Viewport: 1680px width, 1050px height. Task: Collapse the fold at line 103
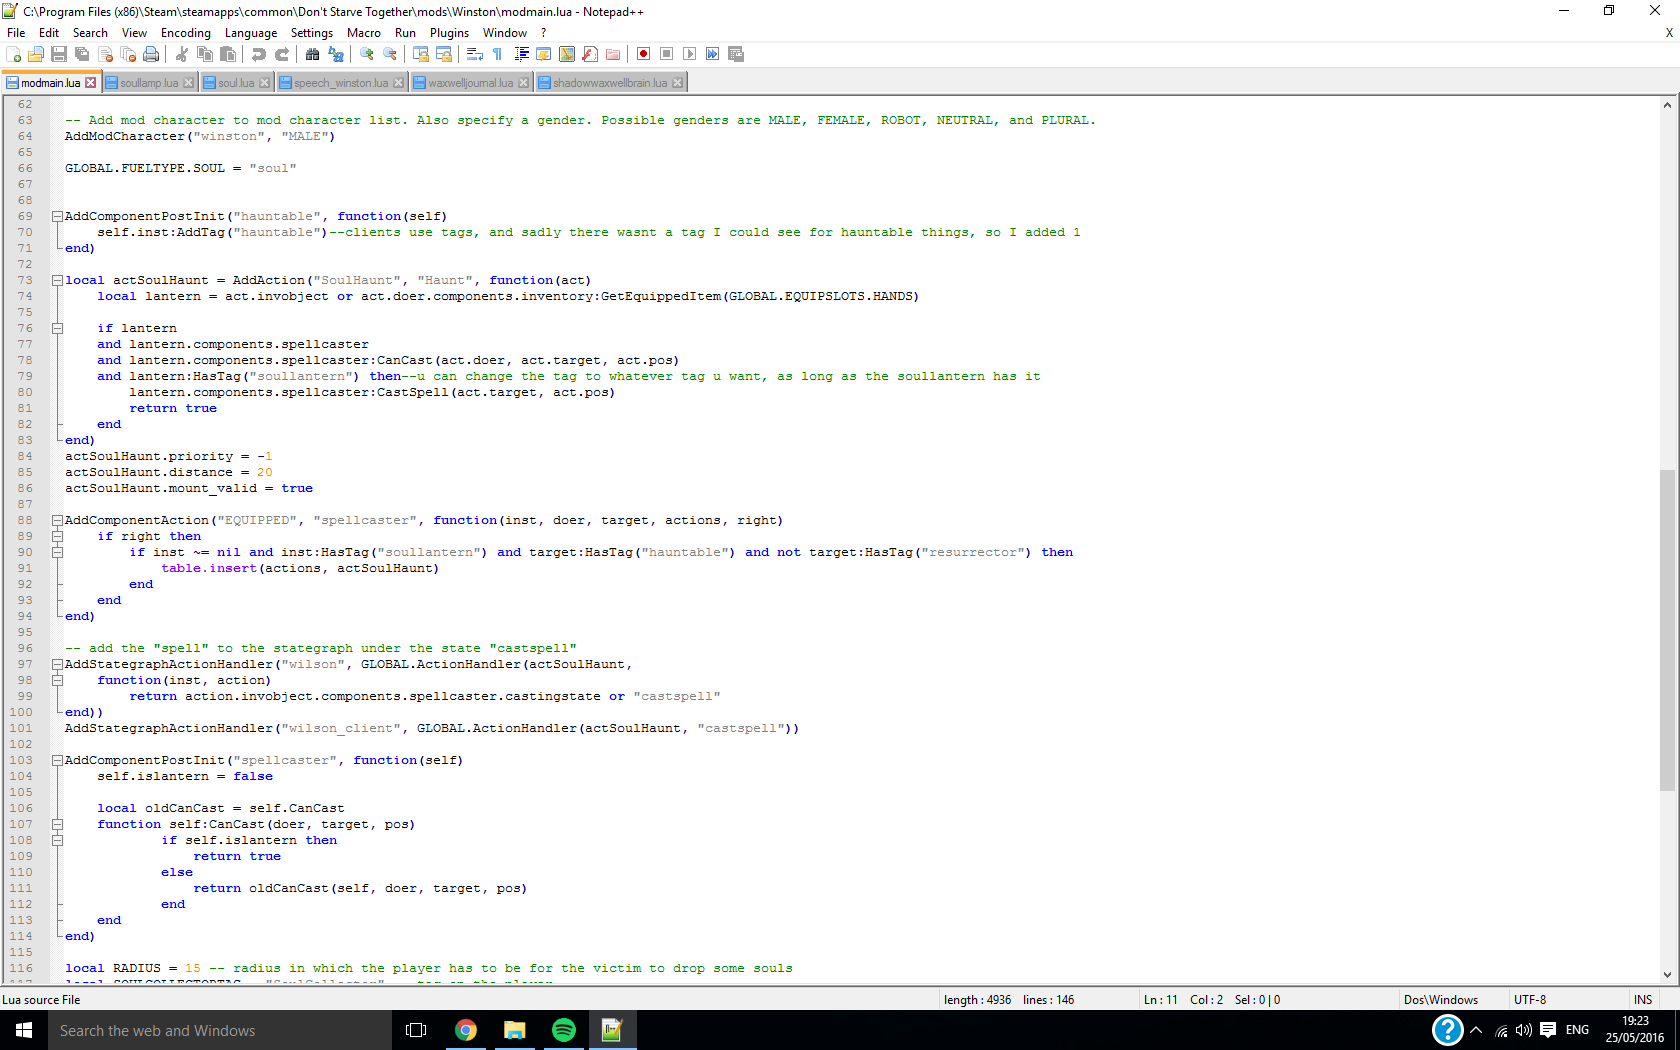tap(57, 760)
